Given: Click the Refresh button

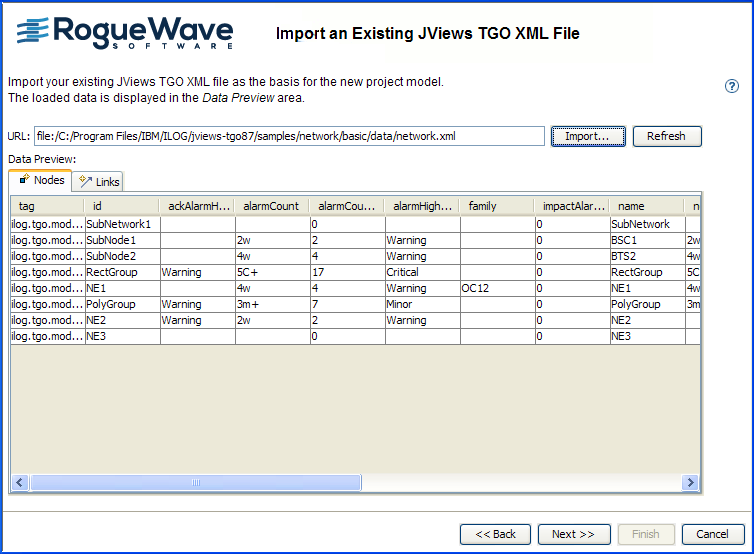Looking at the screenshot, I should 666,136.
